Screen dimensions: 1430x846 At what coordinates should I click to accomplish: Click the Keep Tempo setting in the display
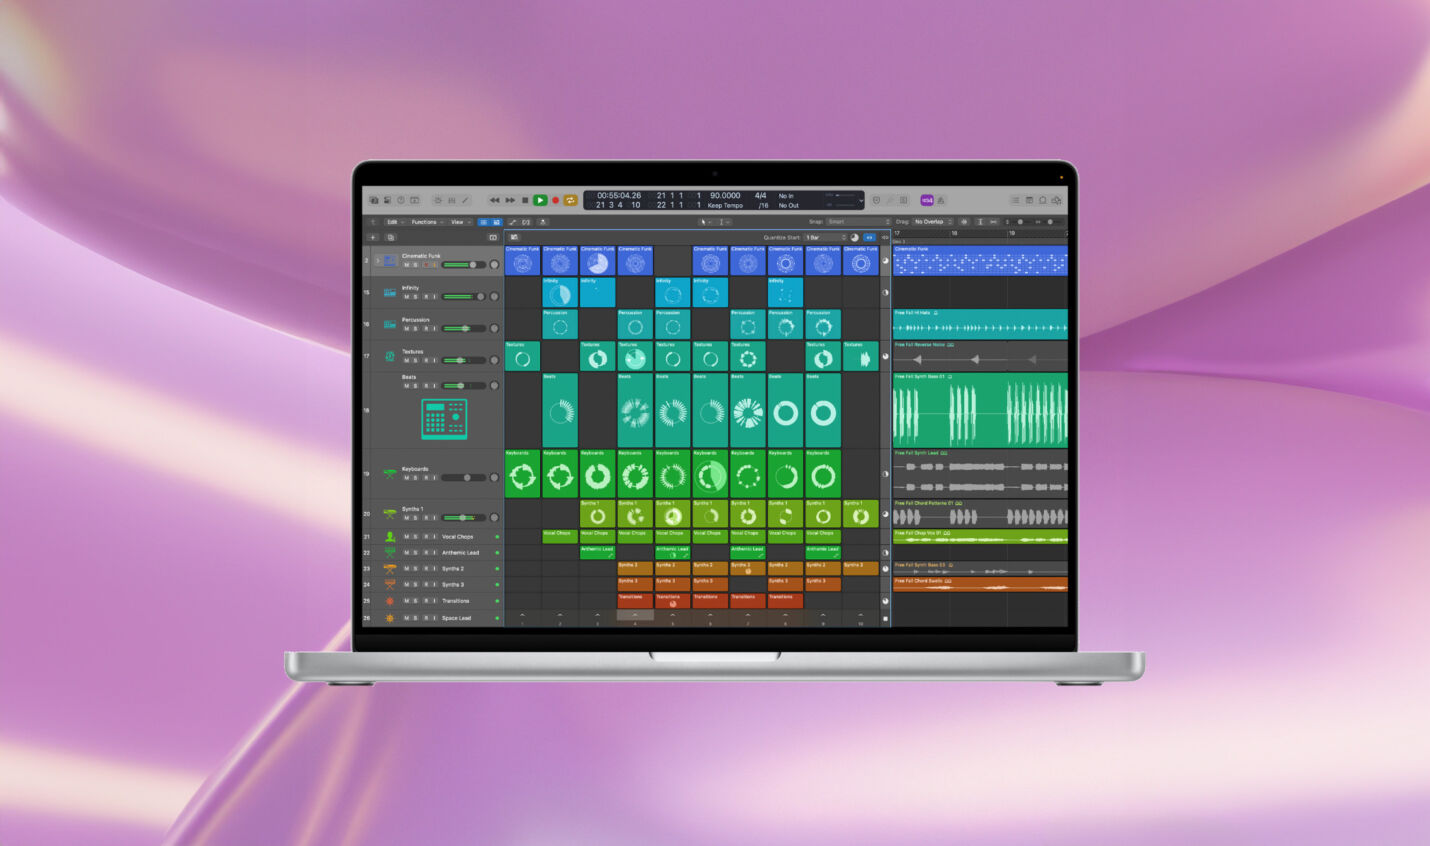[725, 205]
